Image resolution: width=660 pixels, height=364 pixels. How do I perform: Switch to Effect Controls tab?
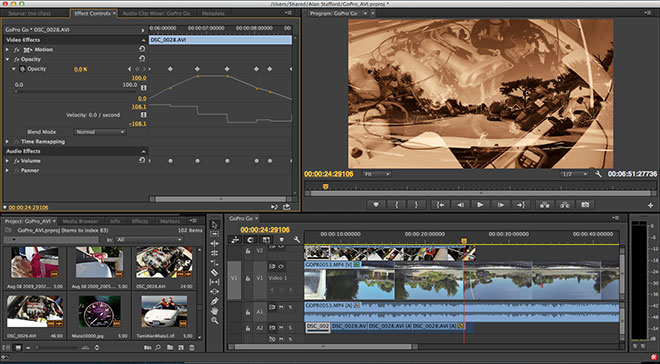click(x=92, y=13)
